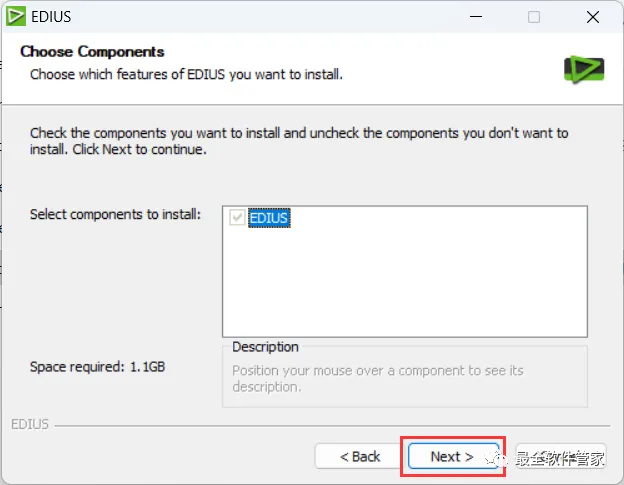Click the 'Choose which features of EDIUS' subtitle
The image size is (624, 485).
tap(186, 74)
